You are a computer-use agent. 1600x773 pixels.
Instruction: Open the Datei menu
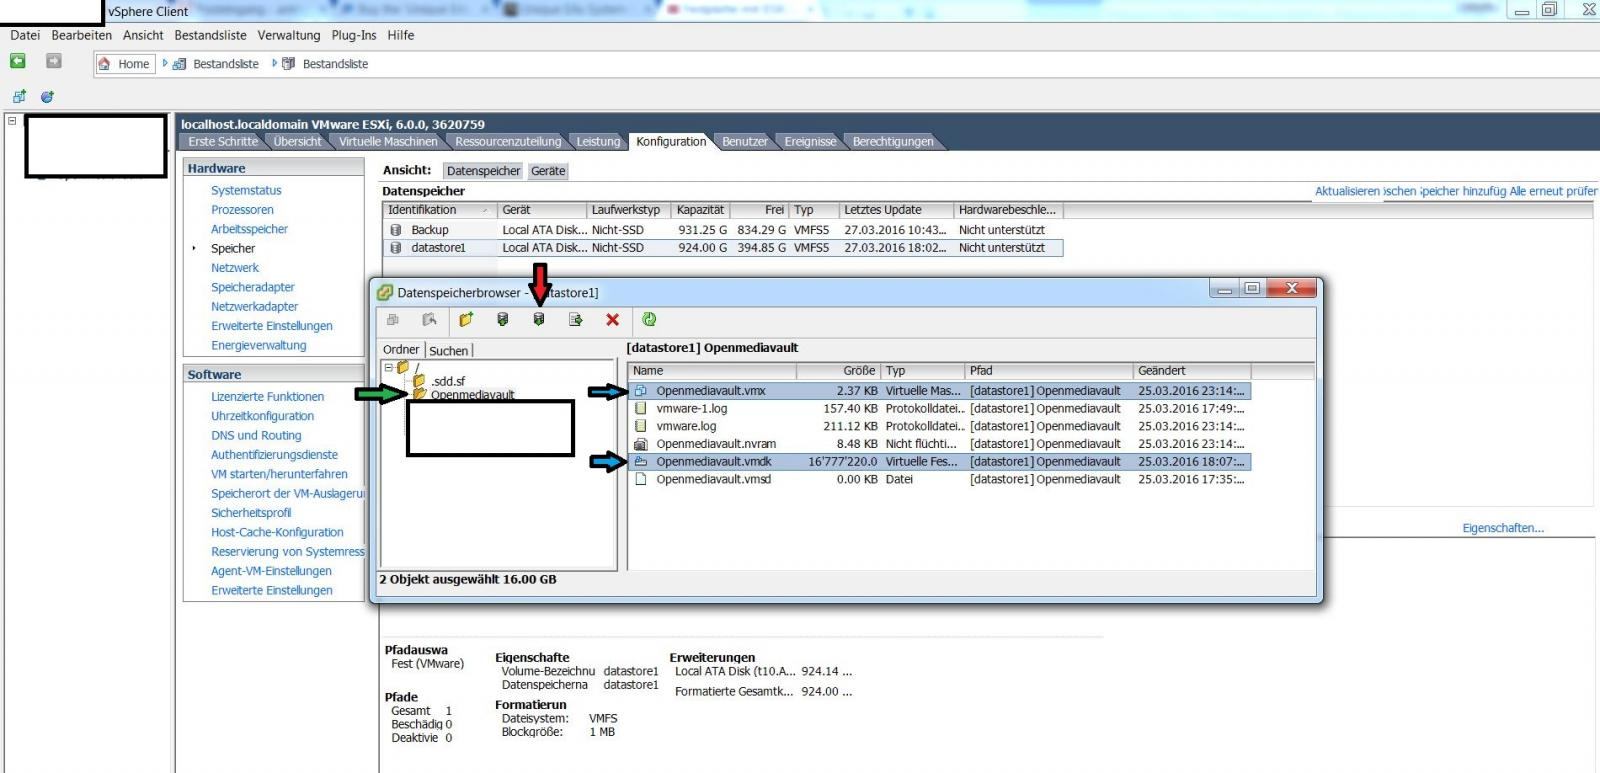tap(25, 35)
